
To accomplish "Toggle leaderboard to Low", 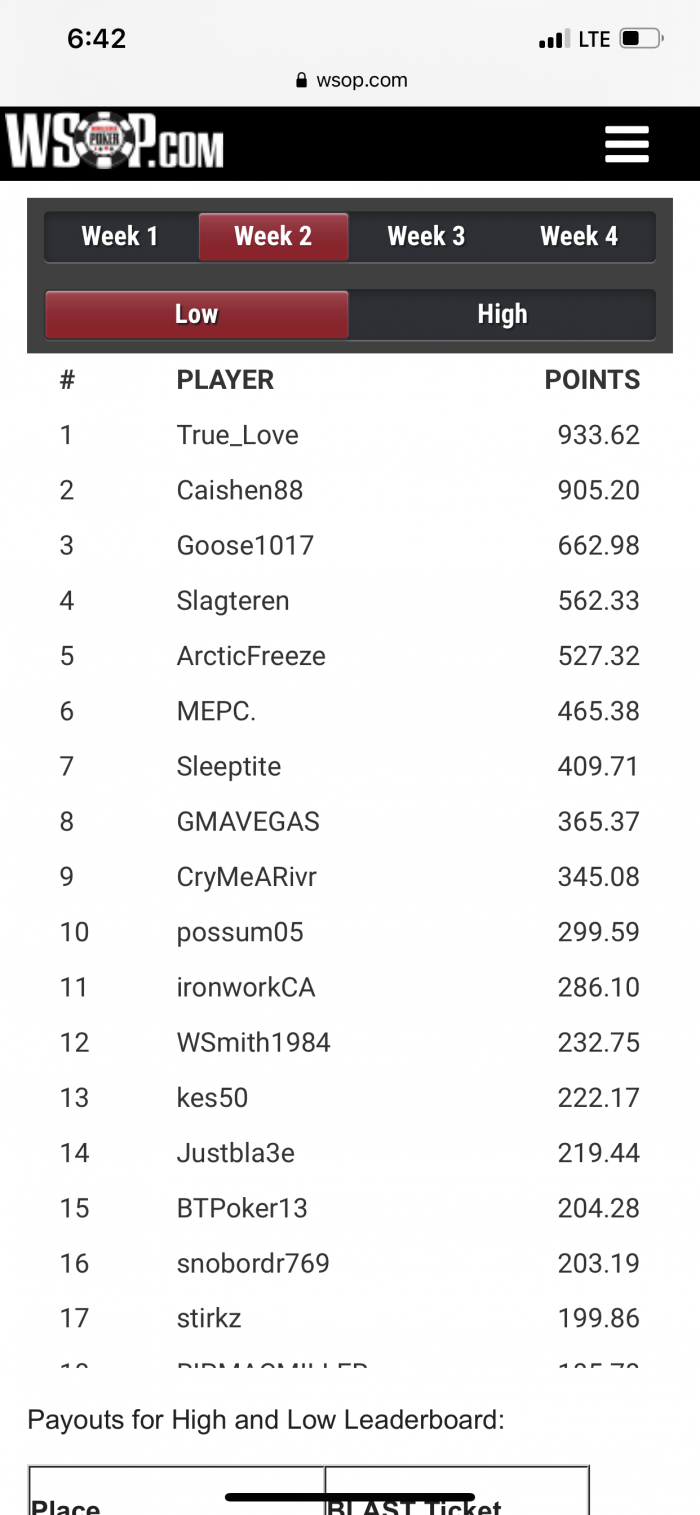I will point(196,314).
